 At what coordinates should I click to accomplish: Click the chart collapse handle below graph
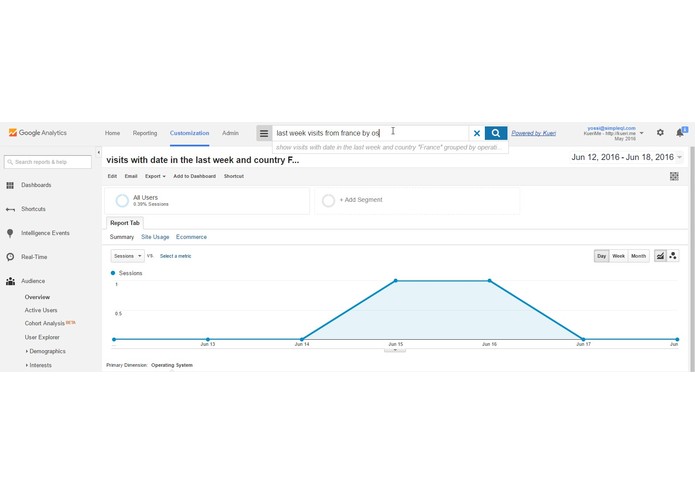pos(395,350)
